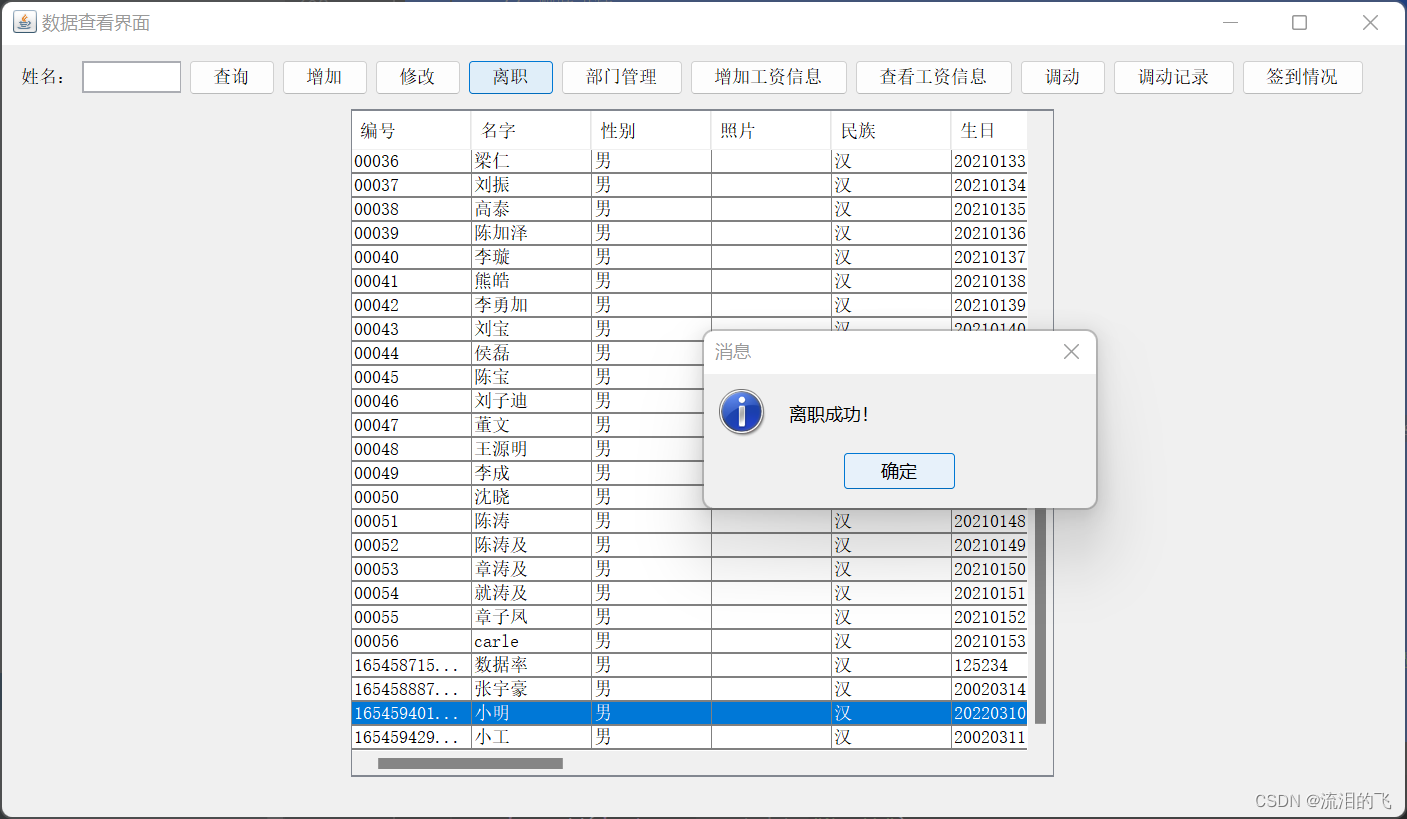Click the name cell 陈加泽
The height and width of the screenshot is (819, 1407).
[x=531, y=233]
